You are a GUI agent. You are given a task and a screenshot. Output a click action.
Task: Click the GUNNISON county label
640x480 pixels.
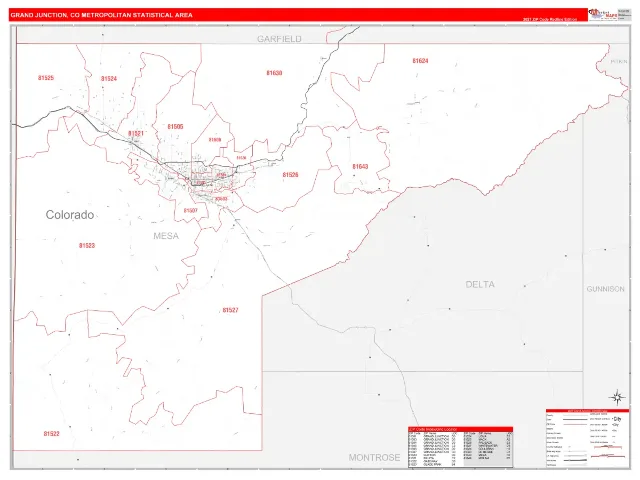point(605,289)
